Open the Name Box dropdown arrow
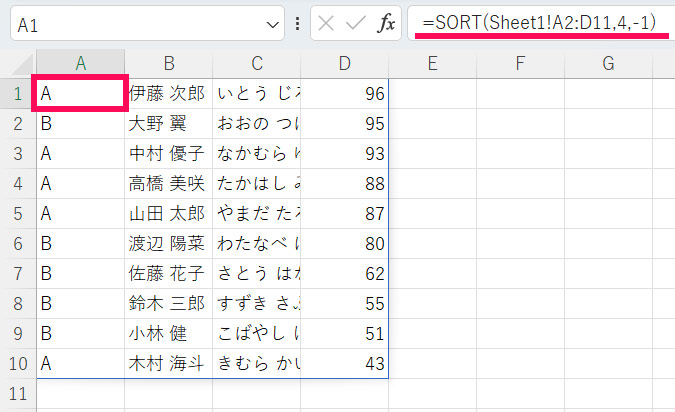 pos(272,25)
